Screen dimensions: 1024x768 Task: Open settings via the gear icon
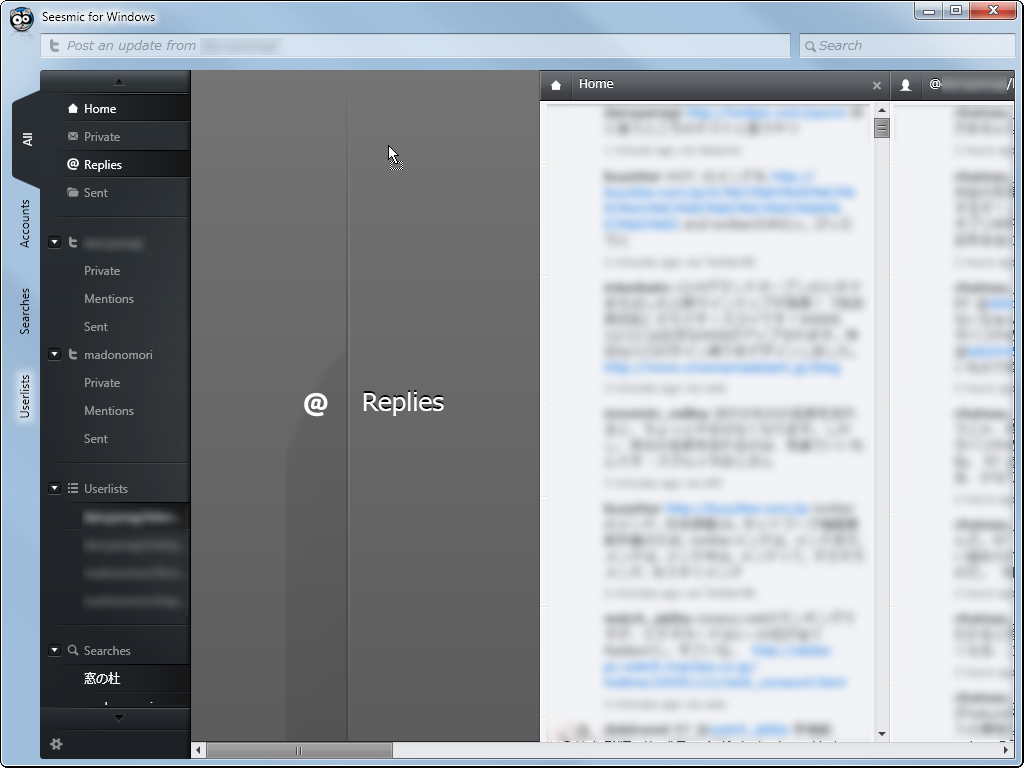pyautogui.click(x=56, y=744)
